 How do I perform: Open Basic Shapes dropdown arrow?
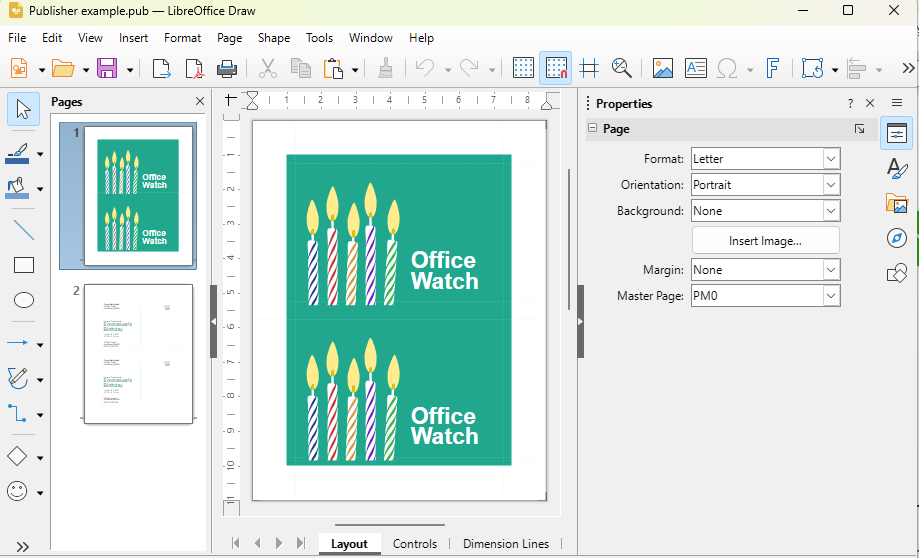click(40, 458)
